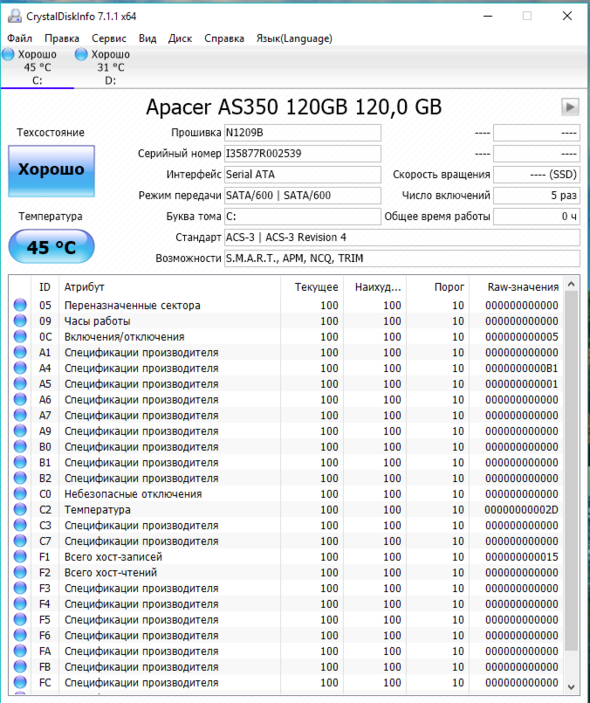Select the blue status orb for disk C:

(x=8, y=54)
